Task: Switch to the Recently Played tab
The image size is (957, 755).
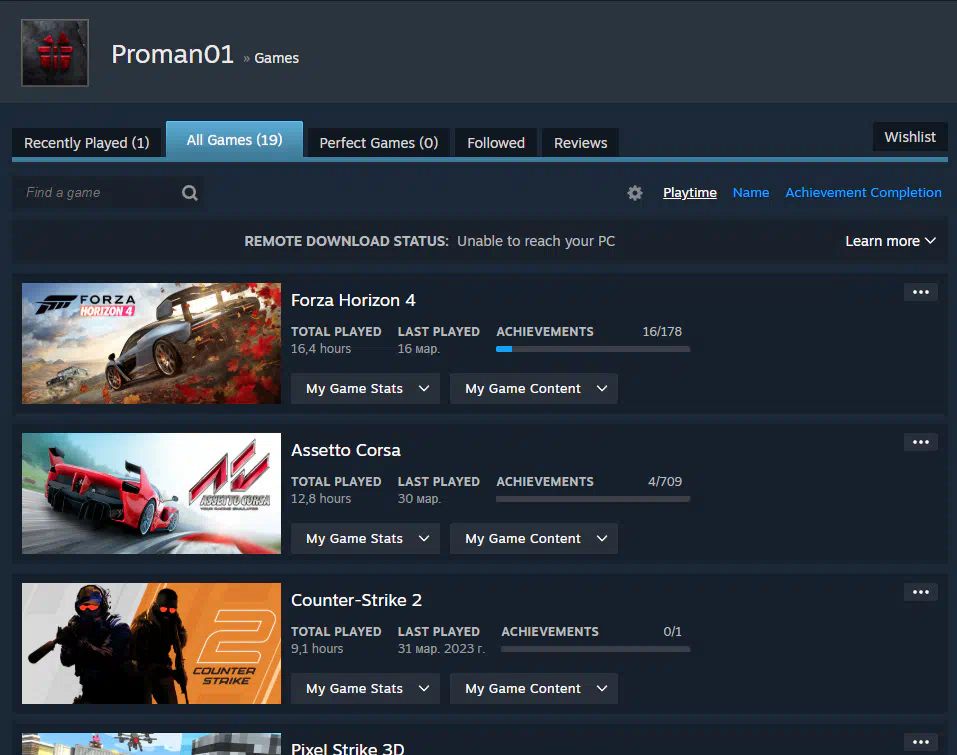Action: (x=87, y=143)
